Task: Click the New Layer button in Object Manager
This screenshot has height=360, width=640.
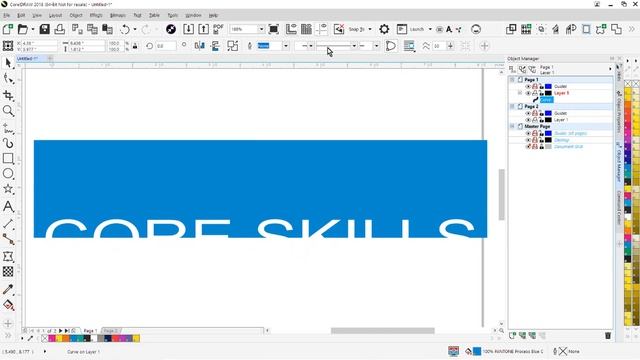Action: [513, 336]
